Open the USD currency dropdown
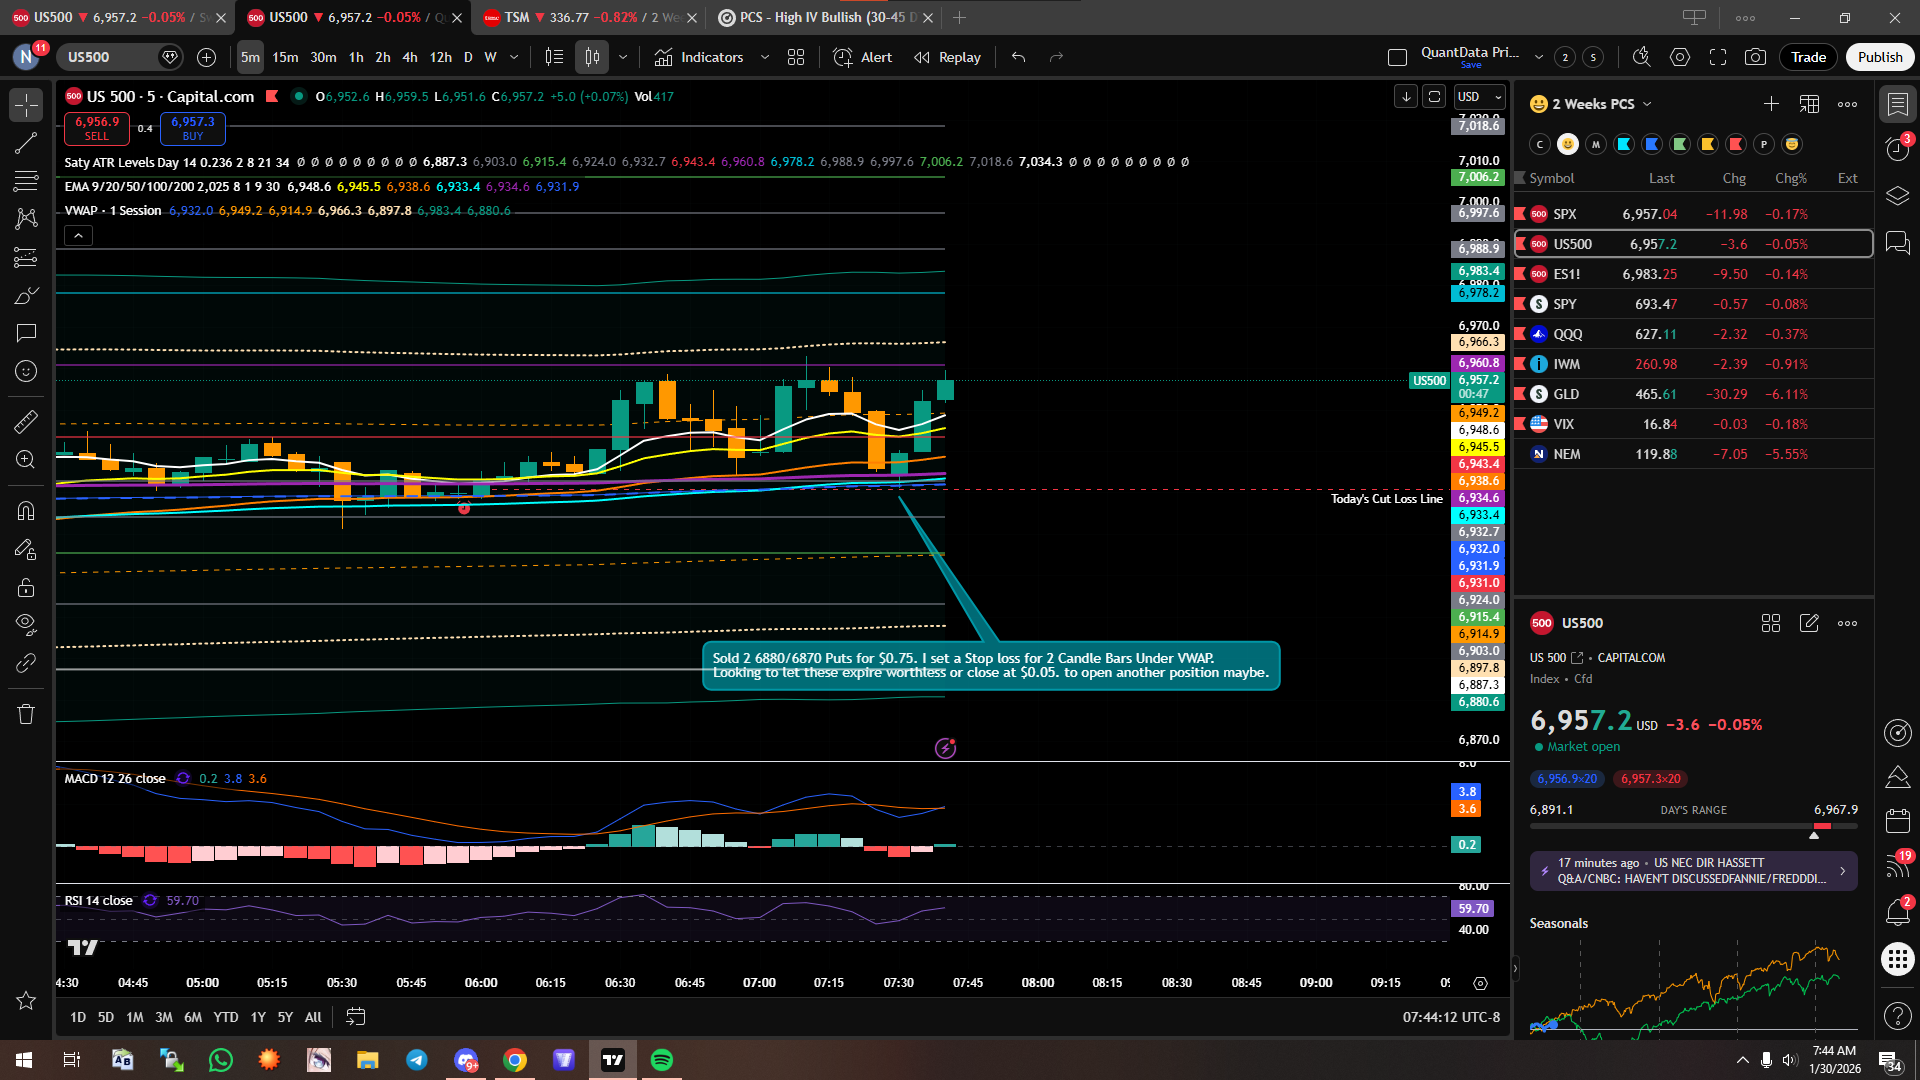Viewport: 1920px width, 1080px height. tap(1480, 97)
